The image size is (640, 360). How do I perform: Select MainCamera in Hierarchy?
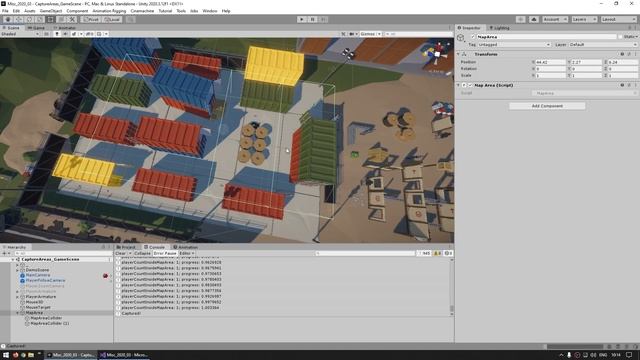tap(38, 275)
